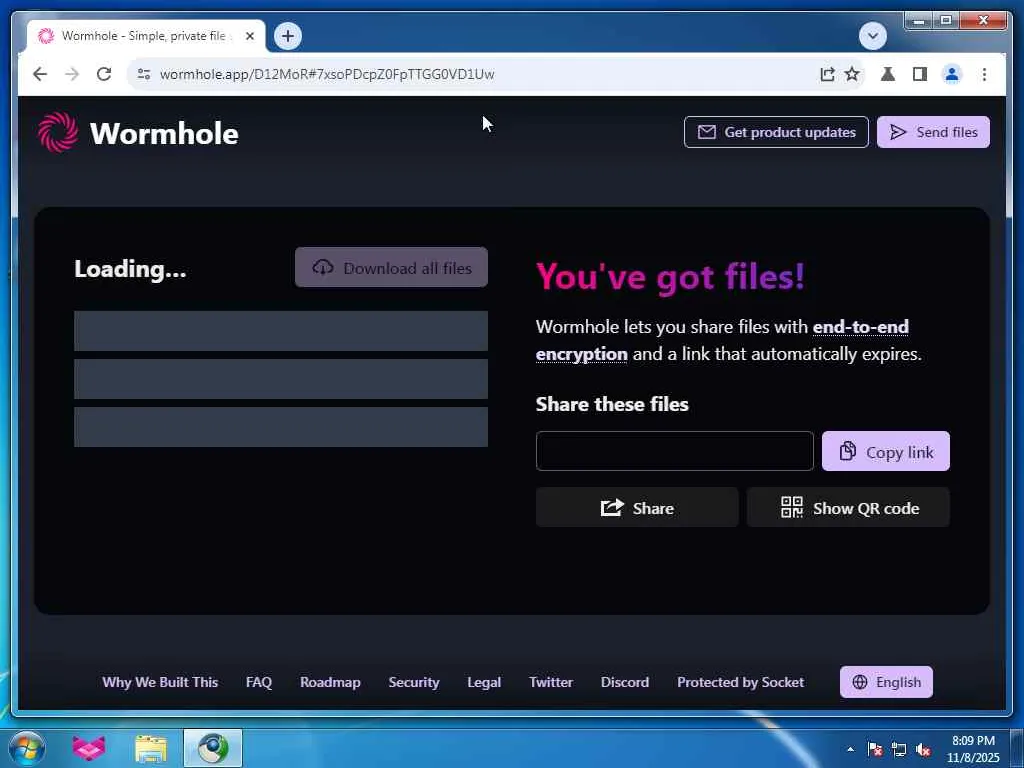1024x768 pixels.
Task: Expand the tab search dropdown arrow
Action: click(872, 36)
